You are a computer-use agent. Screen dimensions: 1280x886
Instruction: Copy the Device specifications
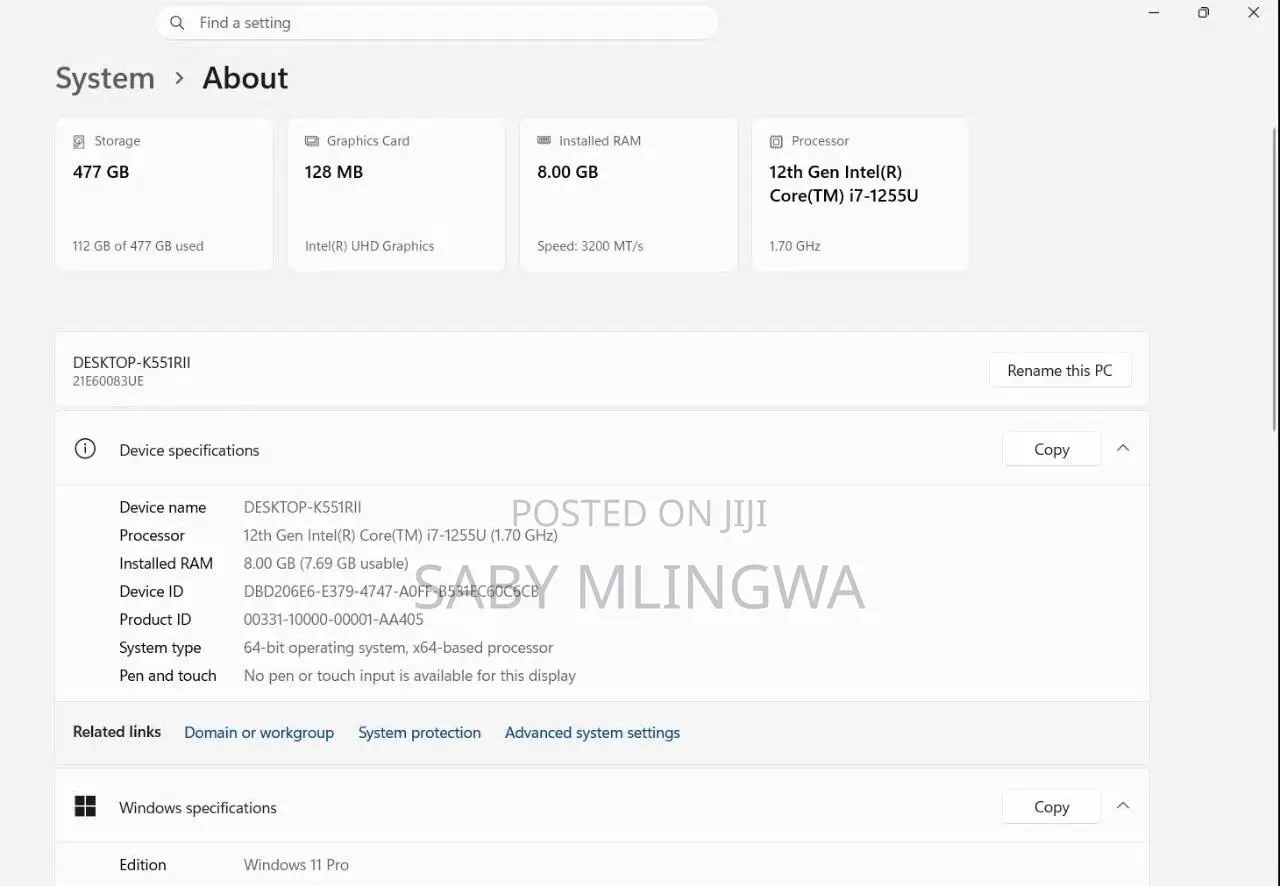1052,450
